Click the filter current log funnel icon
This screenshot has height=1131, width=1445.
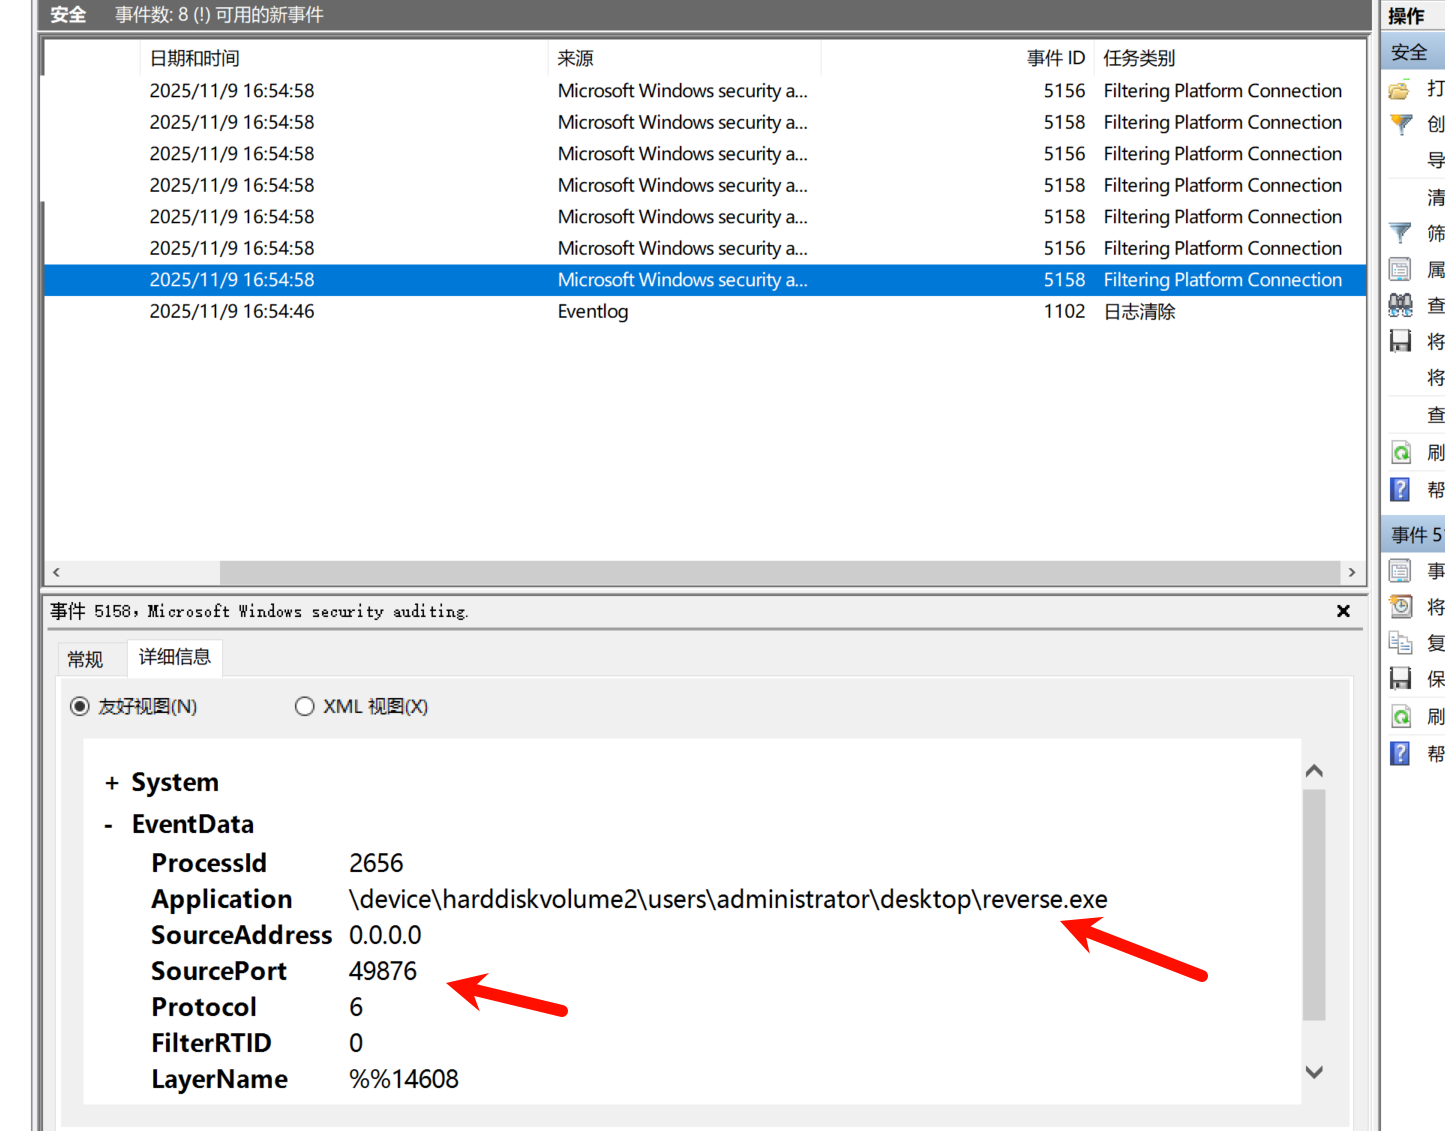point(1401,233)
